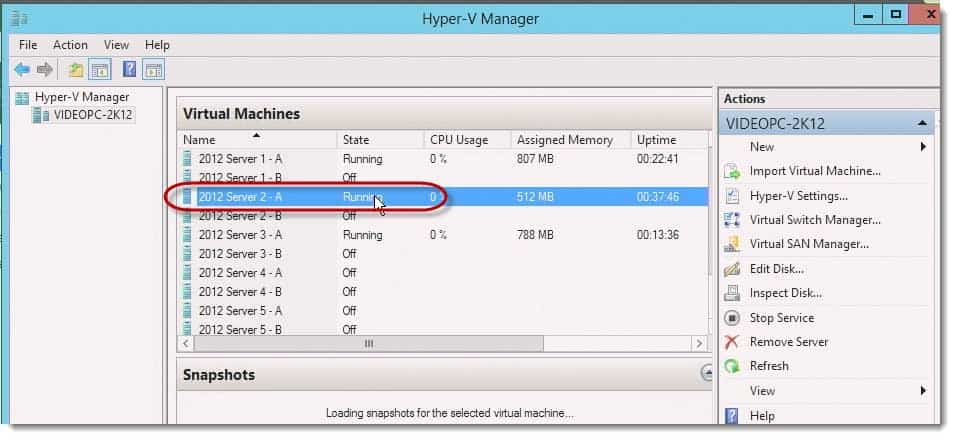955x439 pixels.
Task: Click the right arrow of horizontal scrollbar
Action: [x=699, y=344]
